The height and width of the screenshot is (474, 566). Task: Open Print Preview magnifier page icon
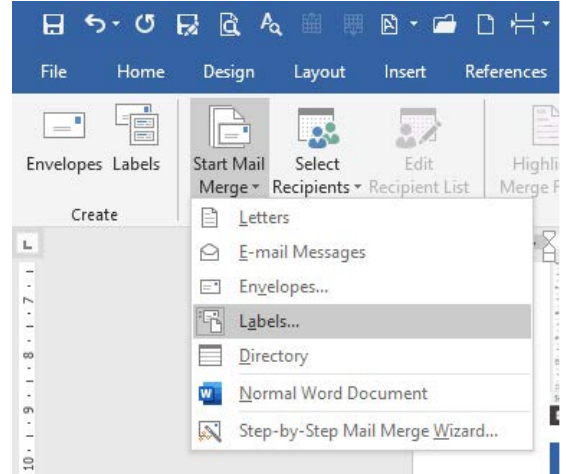pyautogui.click(x=230, y=25)
